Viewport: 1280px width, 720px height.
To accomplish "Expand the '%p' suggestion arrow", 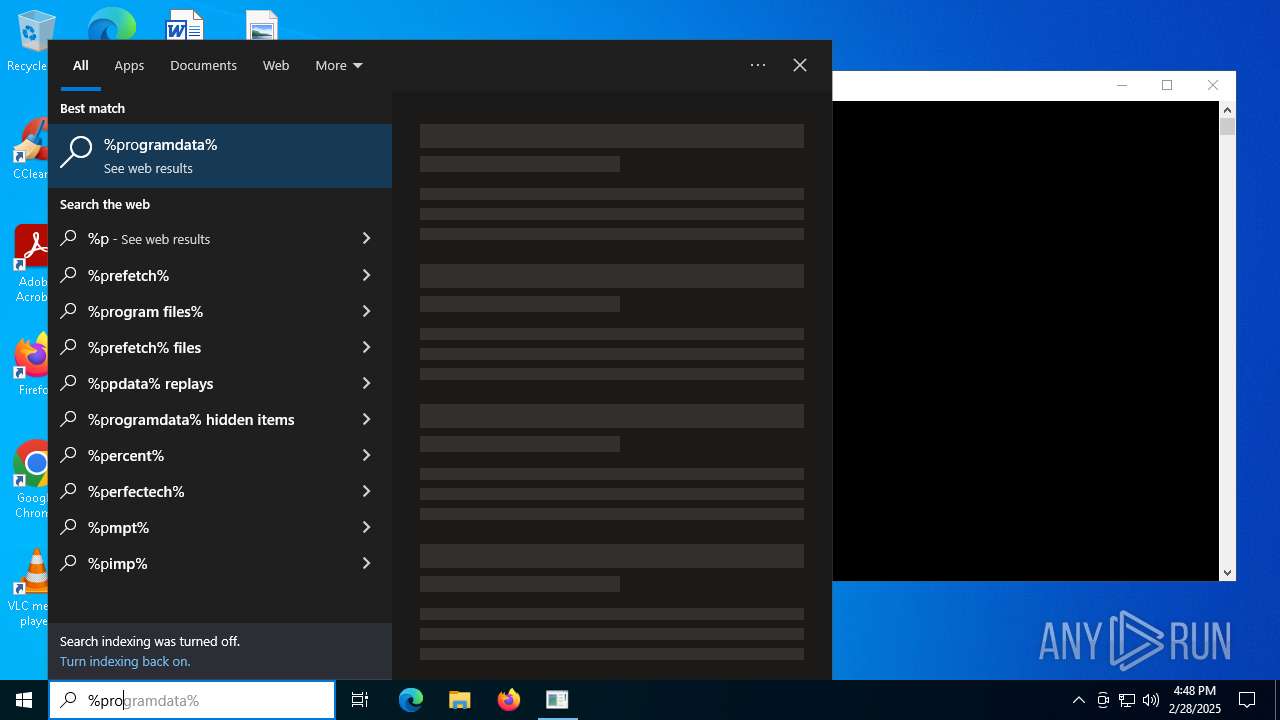I will coord(366,239).
